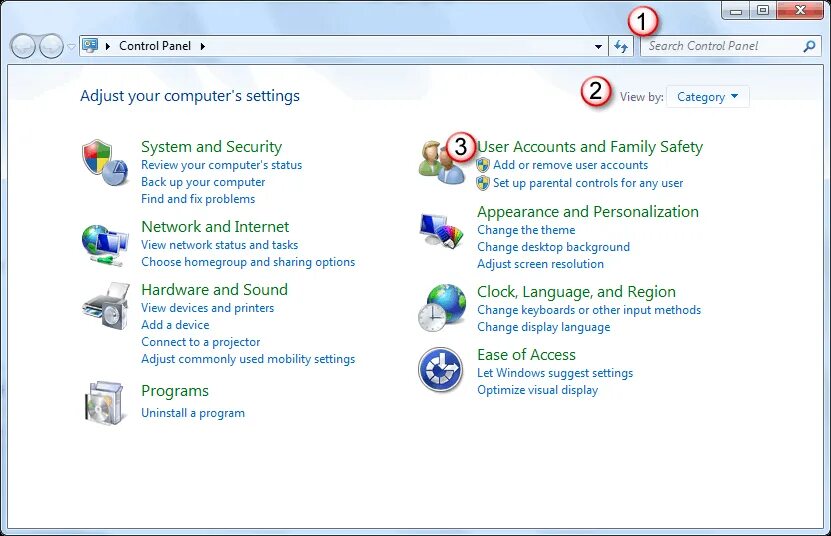Open Ease of Access category heading
Image resolution: width=831 pixels, height=536 pixels.
526,355
